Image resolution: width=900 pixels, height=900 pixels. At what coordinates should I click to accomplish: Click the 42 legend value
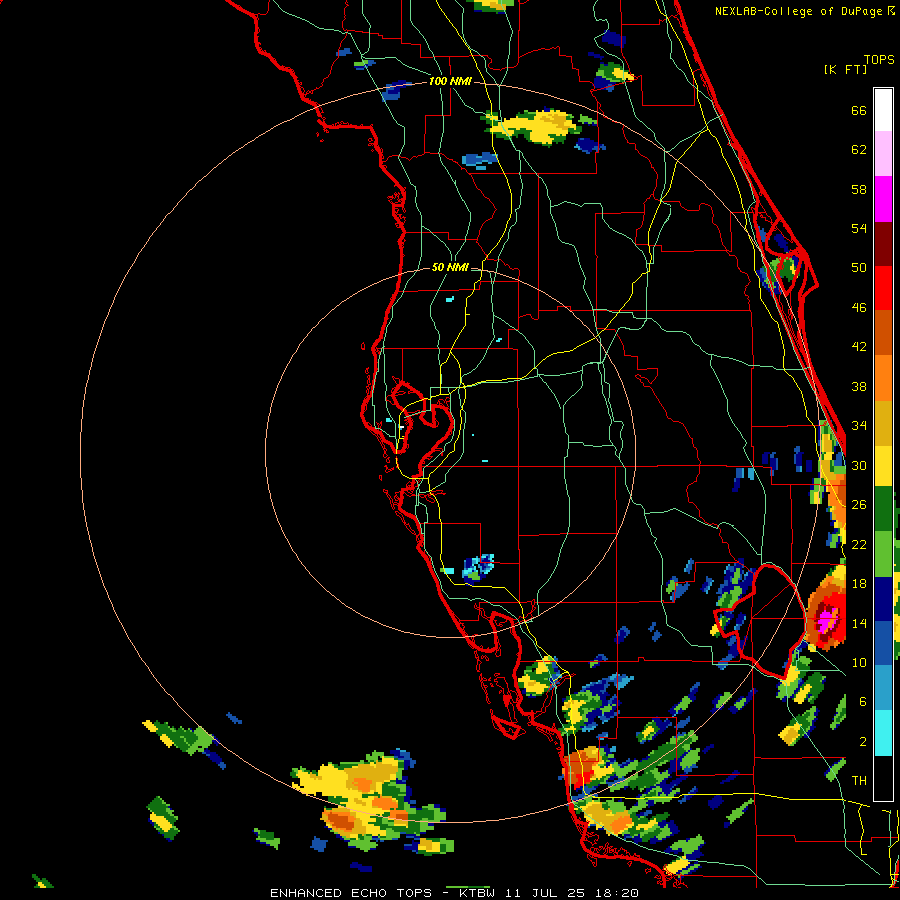point(859,347)
